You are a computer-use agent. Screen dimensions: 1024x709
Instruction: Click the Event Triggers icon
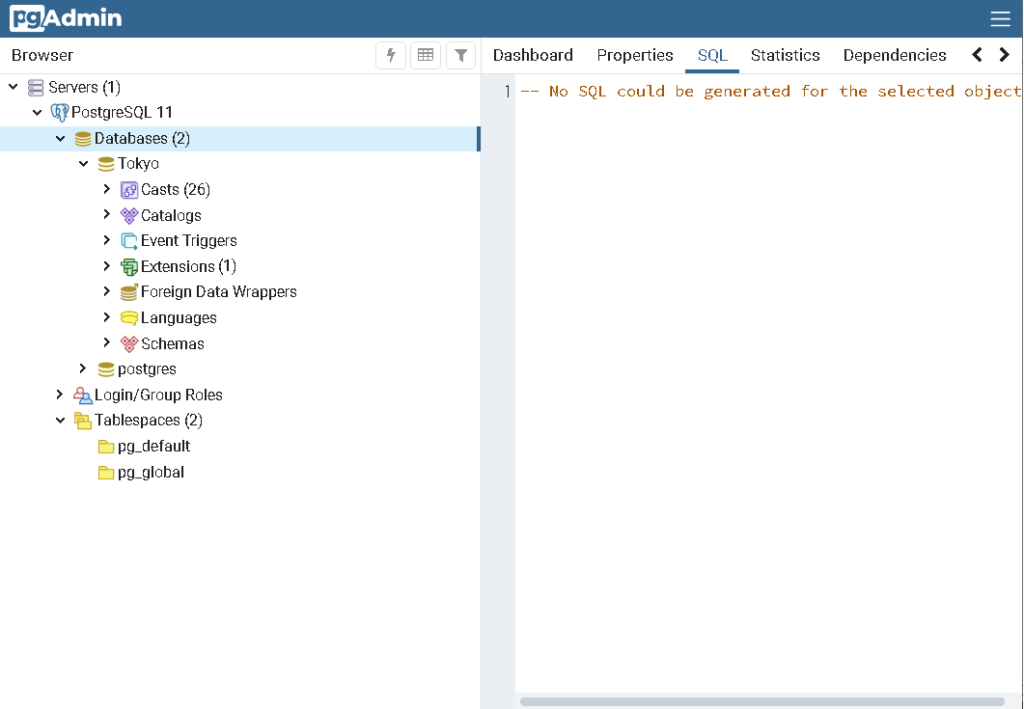coord(129,240)
